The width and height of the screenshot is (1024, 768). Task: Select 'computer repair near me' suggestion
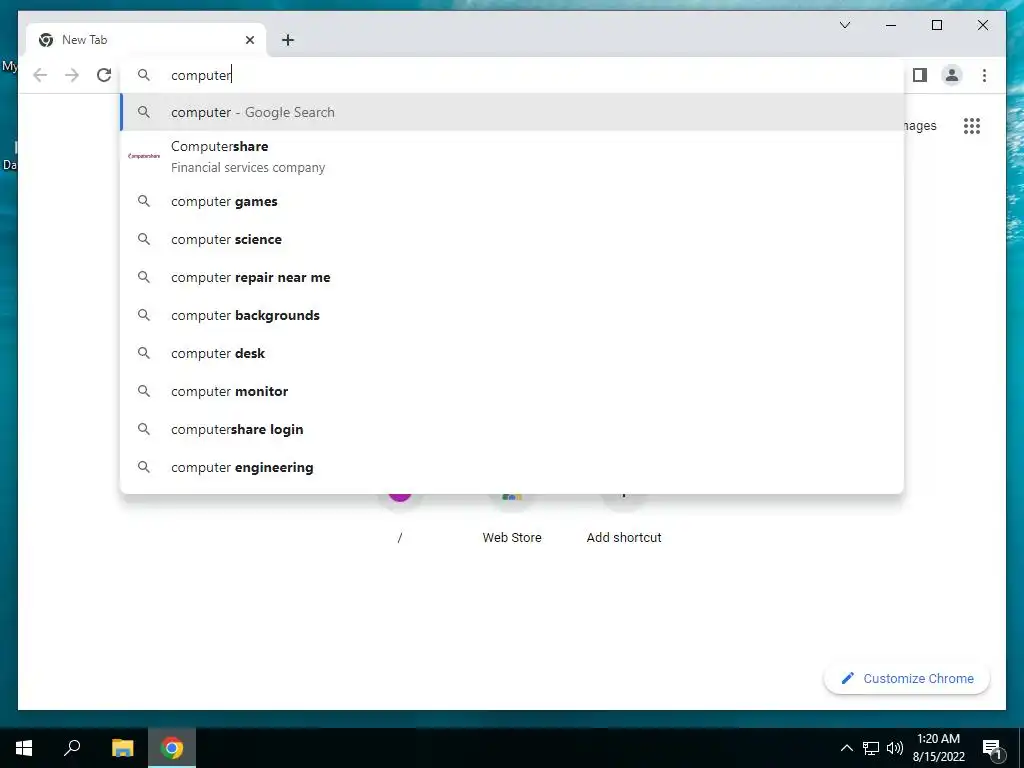click(x=513, y=278)
